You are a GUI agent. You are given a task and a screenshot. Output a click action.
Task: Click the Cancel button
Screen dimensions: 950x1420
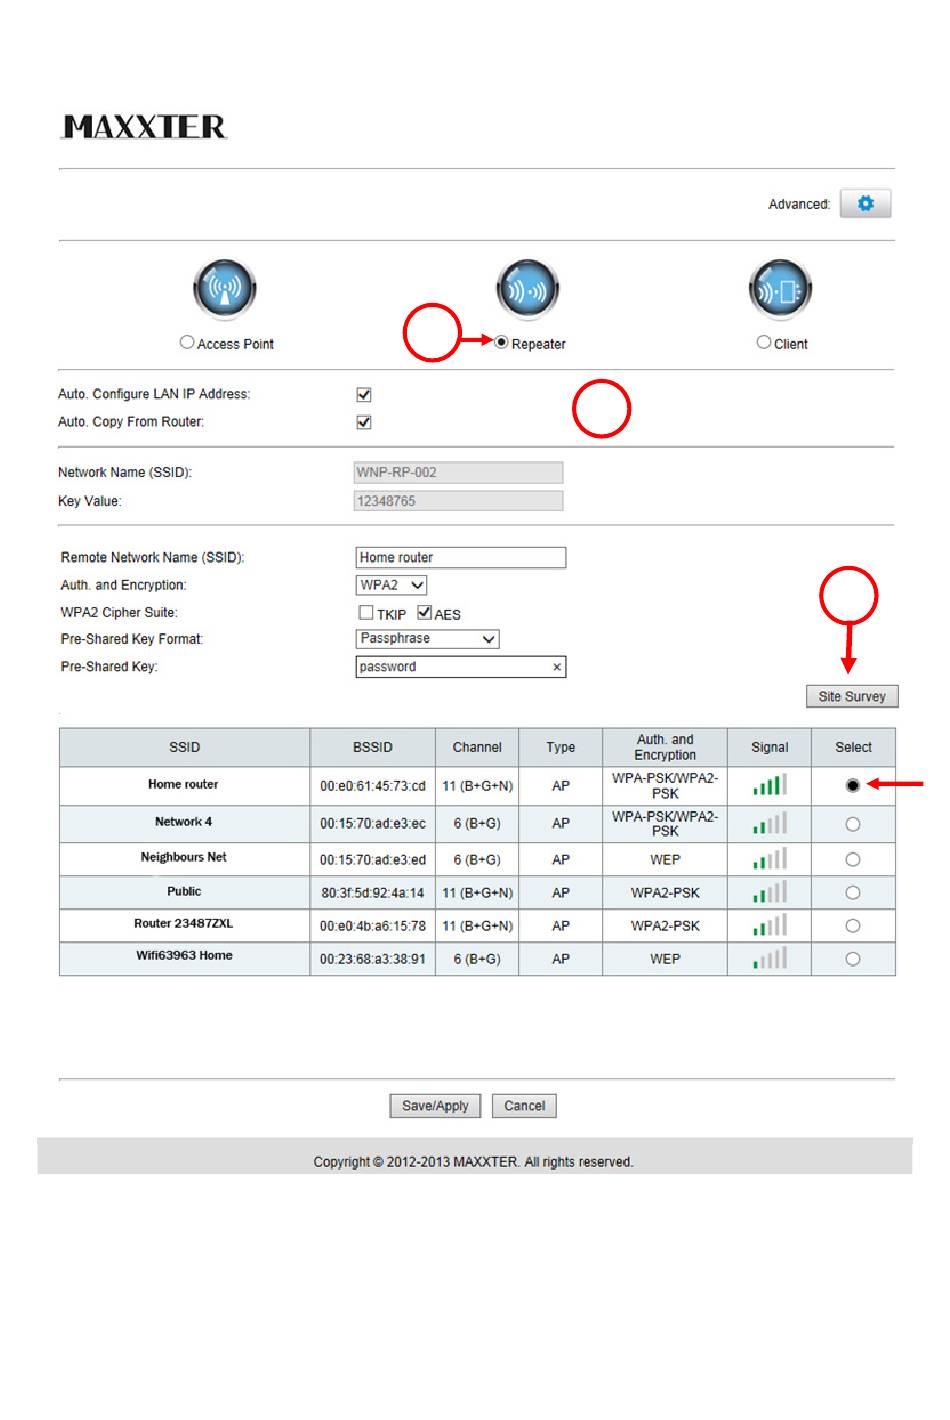tap(524, 1105)
